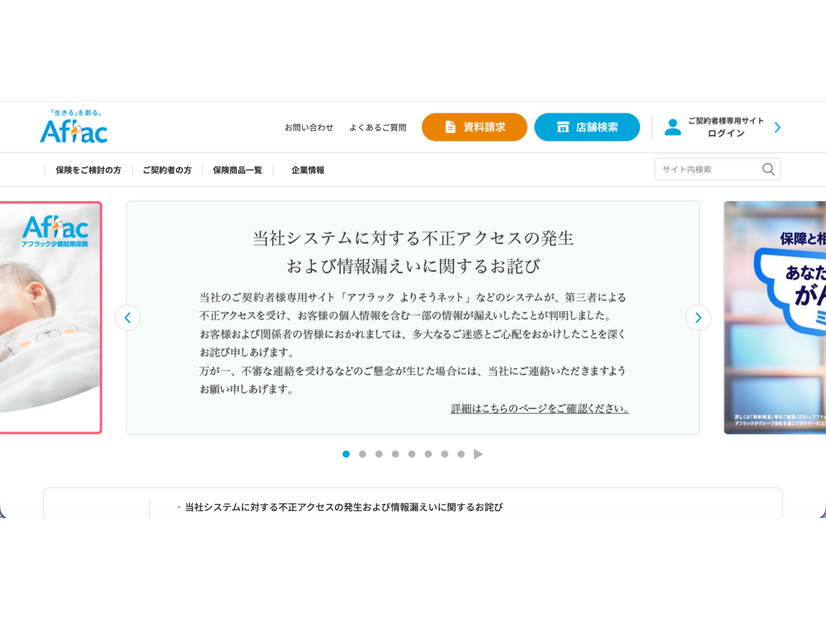Screen dimensions: 826x620
Task: Click the baby image Aflac slide
Action: point(51,318)
